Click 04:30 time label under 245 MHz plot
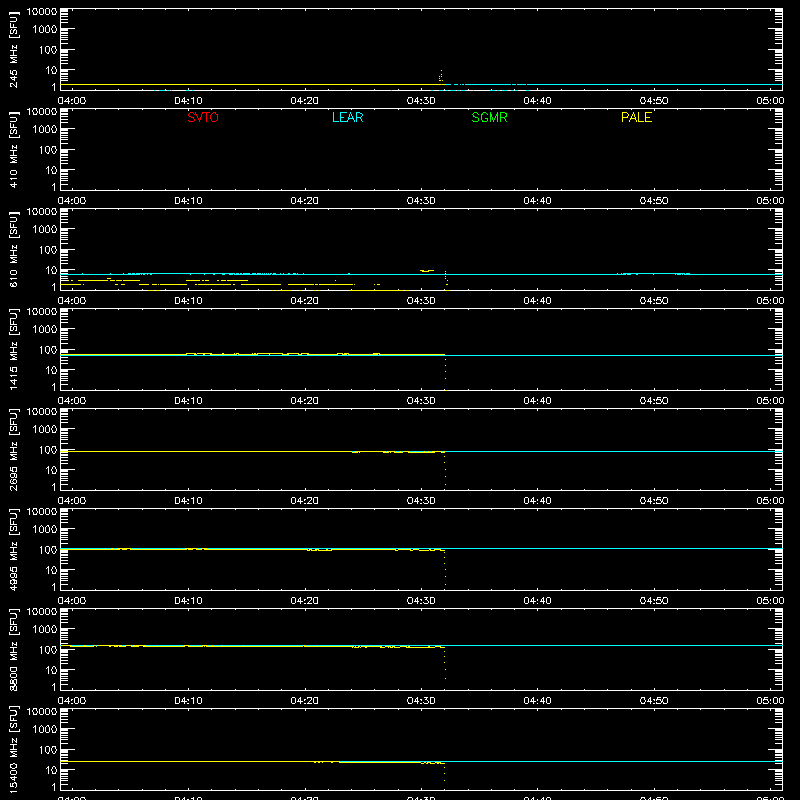Screen dimensions: 800x800 (x=421, y=101)
